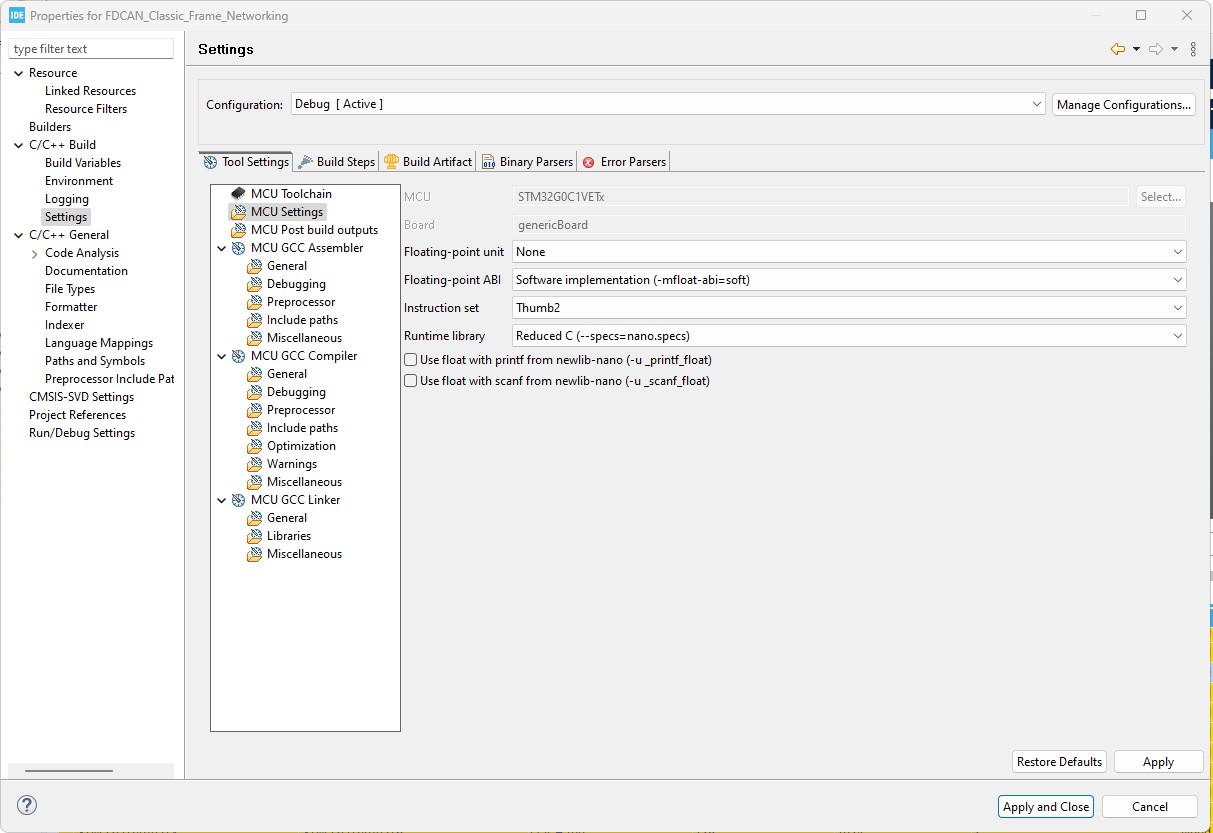Click the MCU Toolchain chip icon
This screenshot has height=833, width=1213.
click(238, 193)
